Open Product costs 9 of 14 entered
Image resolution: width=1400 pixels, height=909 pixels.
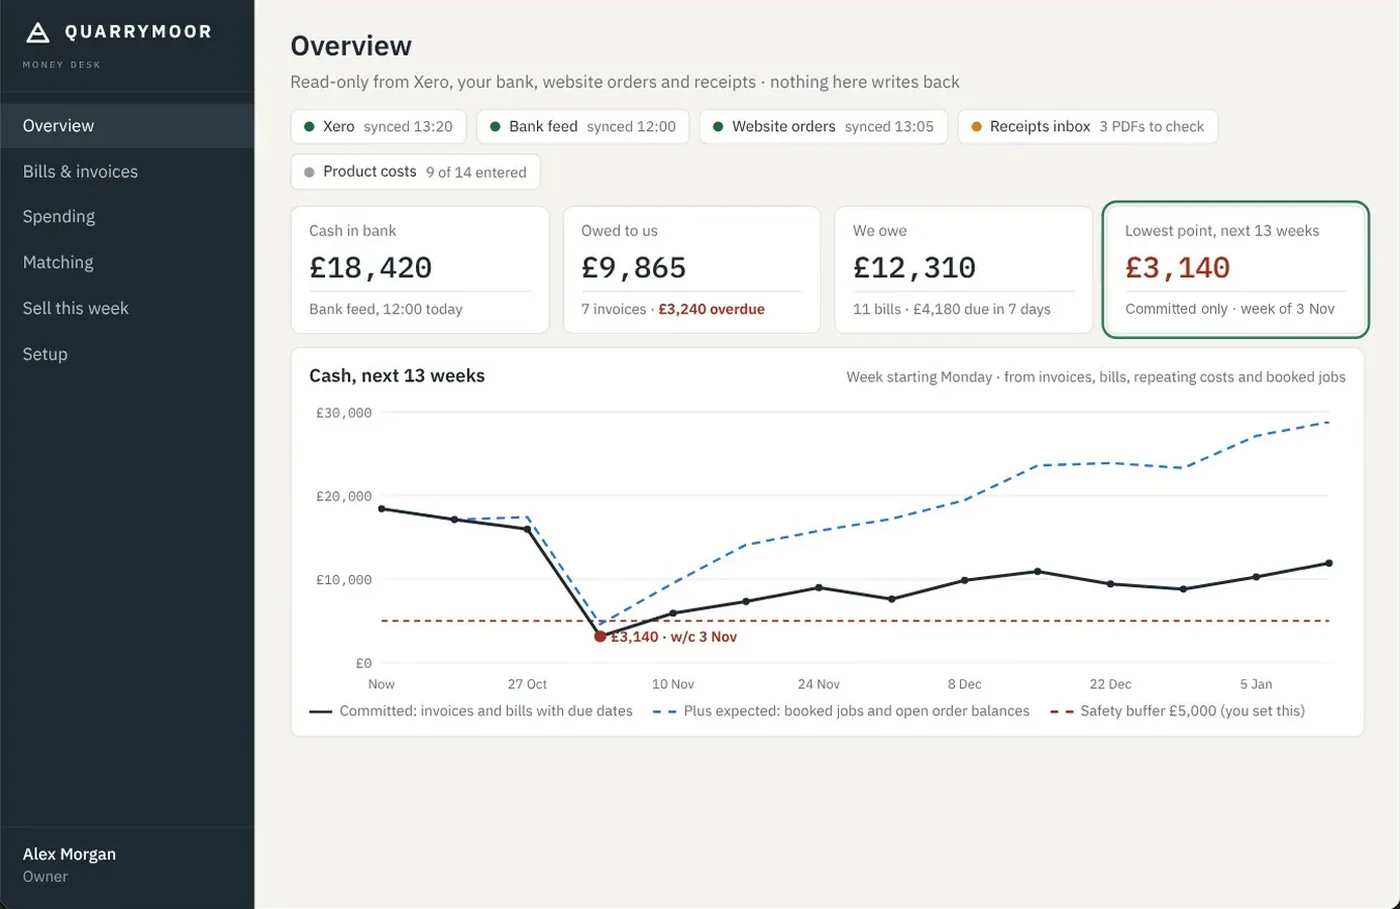click(x=415, y=172)
